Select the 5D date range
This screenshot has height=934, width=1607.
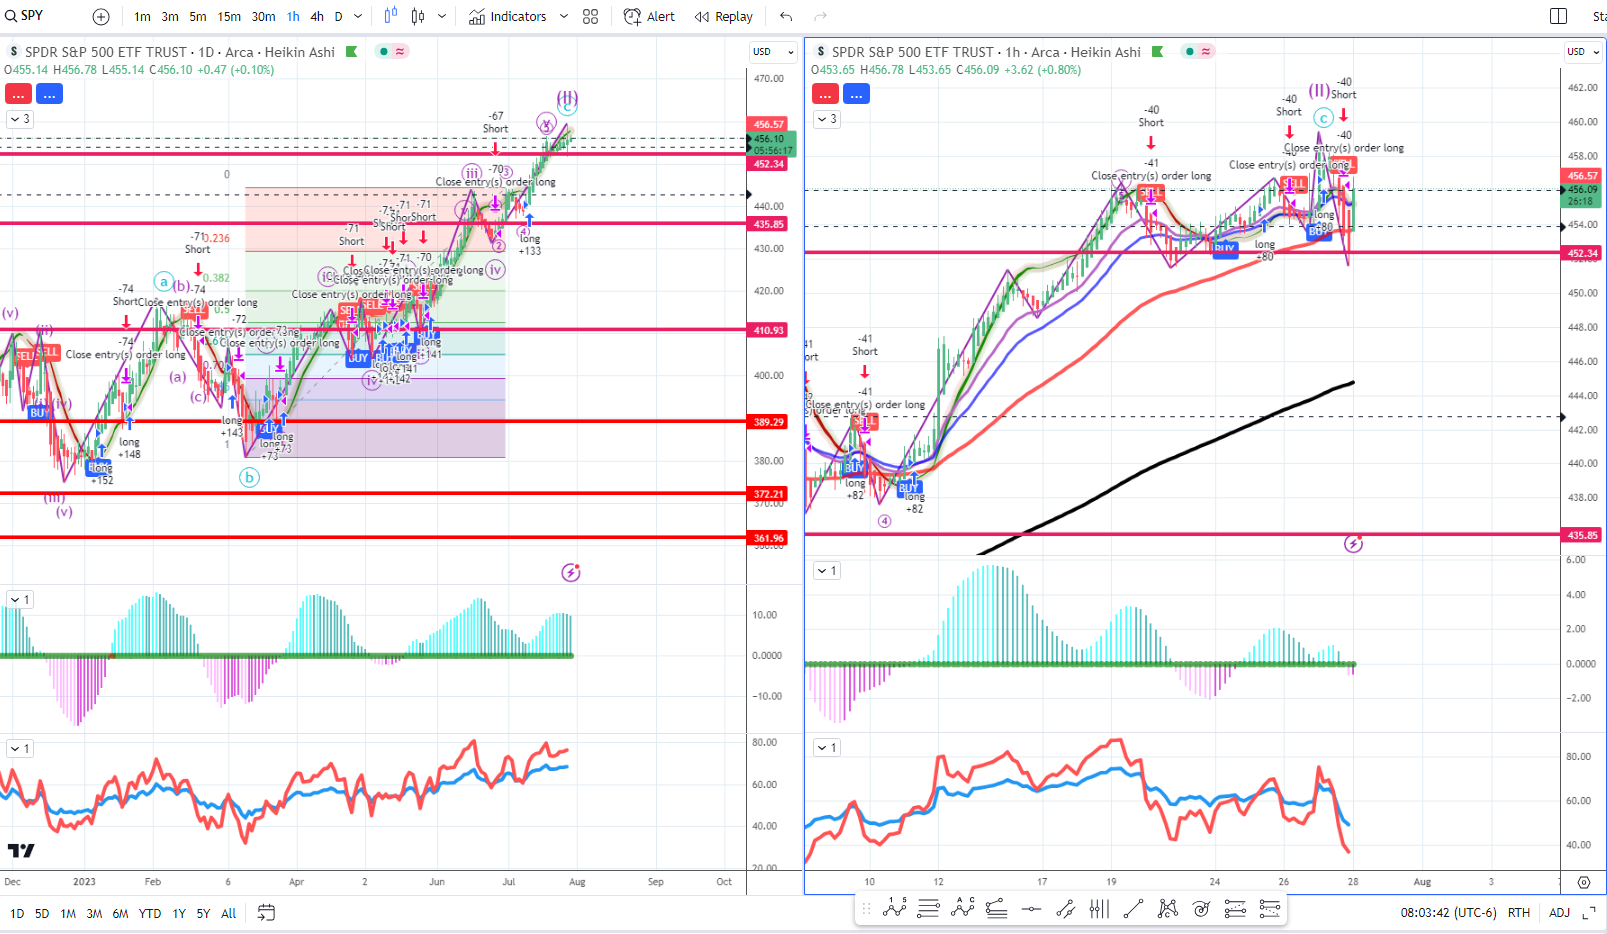[42, 913]
